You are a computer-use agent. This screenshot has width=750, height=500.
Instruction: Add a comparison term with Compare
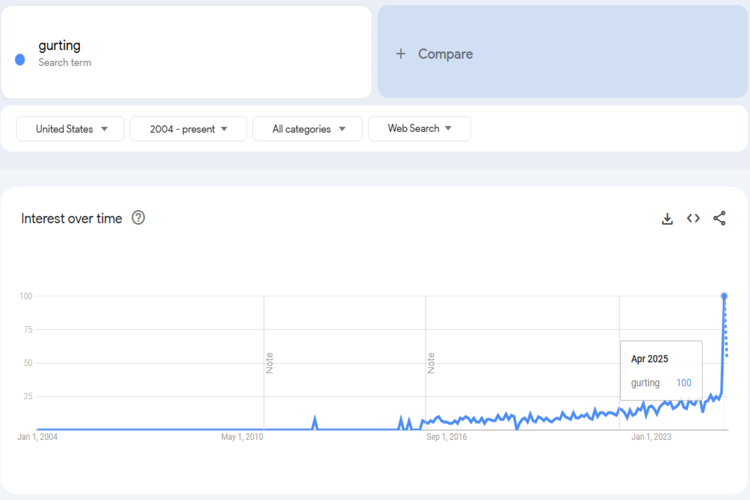(x=562, y=52)
